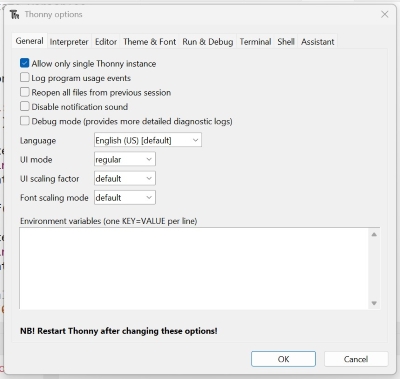
Task: Go to the Run & Debug tab
Action: (208, 42)
